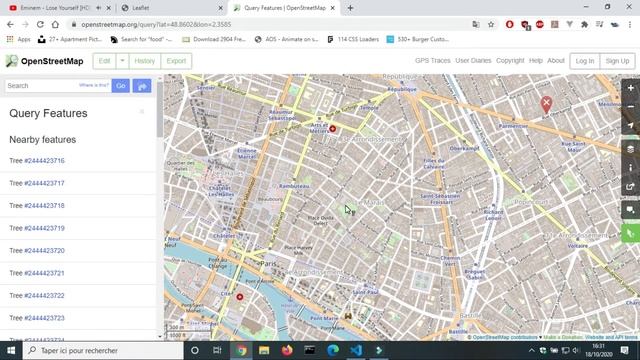Open Windows Task View

point(217,350)
